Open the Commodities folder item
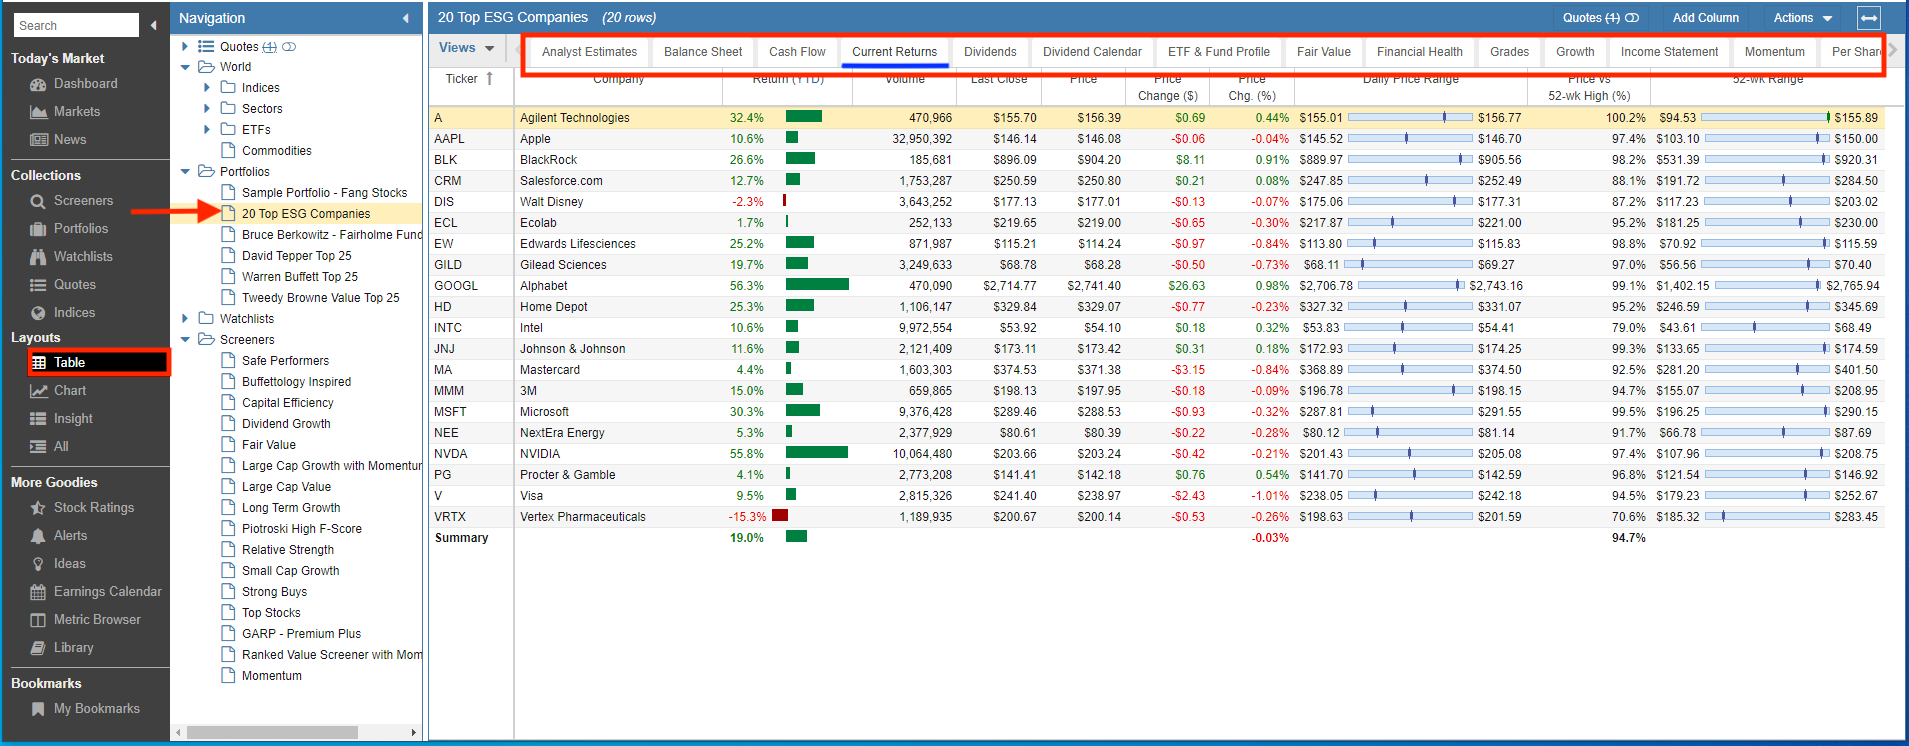 point(276,151)
